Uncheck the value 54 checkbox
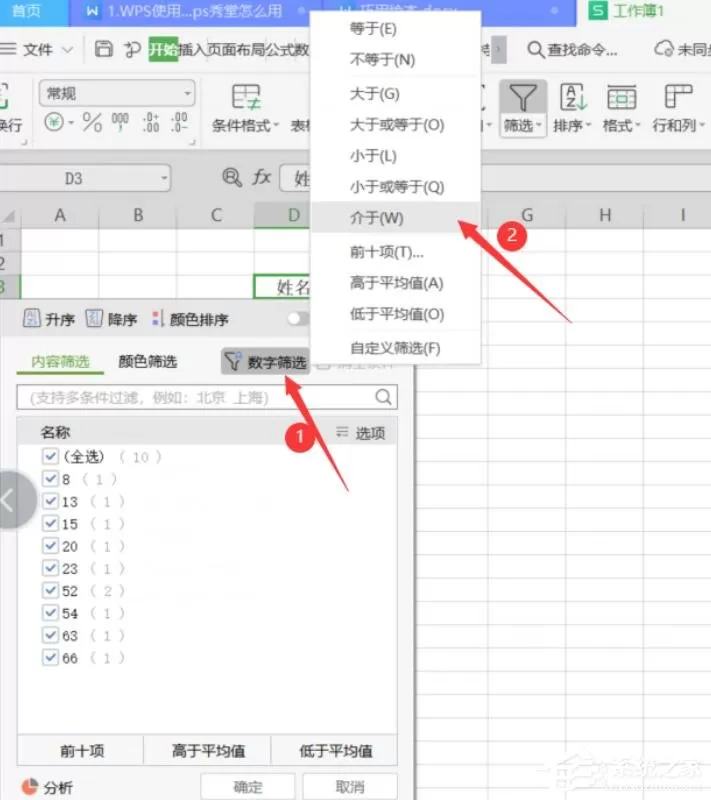The width and height of the screenshot is (711, 800). pyautogui.click(x=50, y=612)
